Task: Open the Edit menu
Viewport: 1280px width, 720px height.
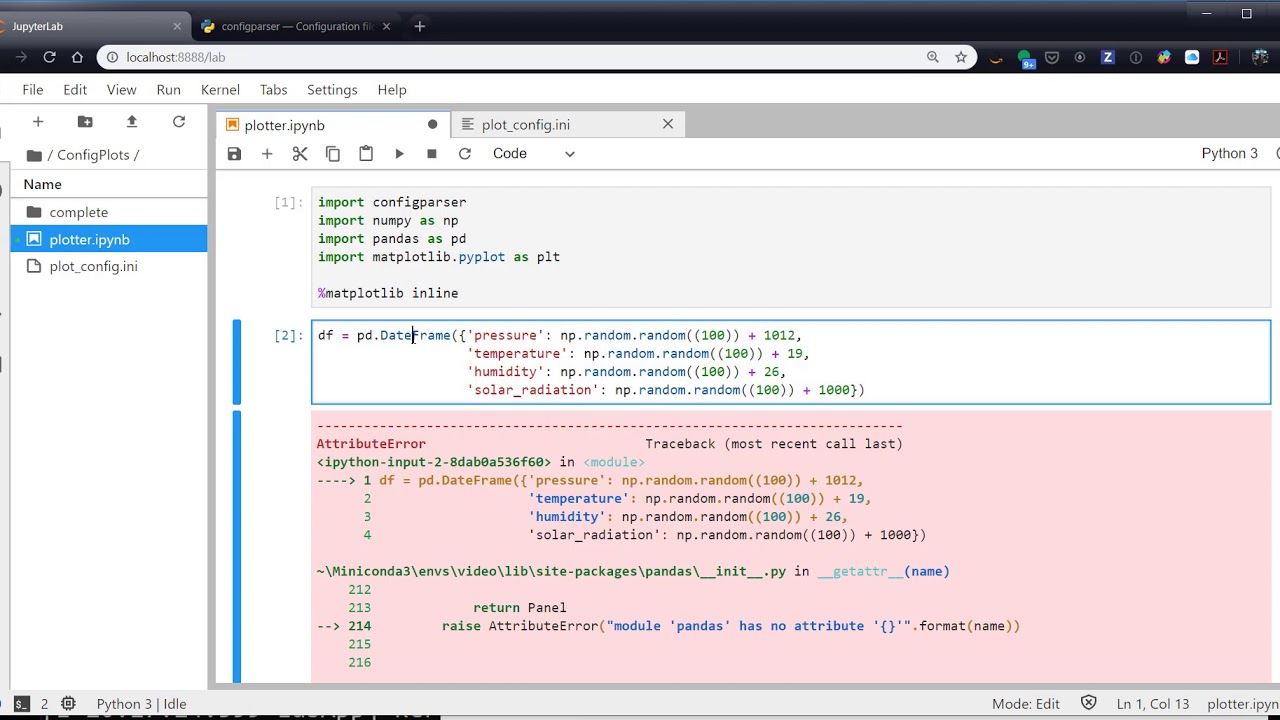Action: 75,90
